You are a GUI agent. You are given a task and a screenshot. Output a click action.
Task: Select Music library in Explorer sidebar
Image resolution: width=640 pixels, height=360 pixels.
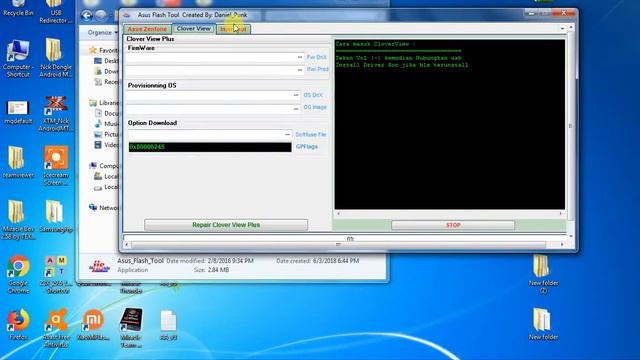tap(107, 124)
